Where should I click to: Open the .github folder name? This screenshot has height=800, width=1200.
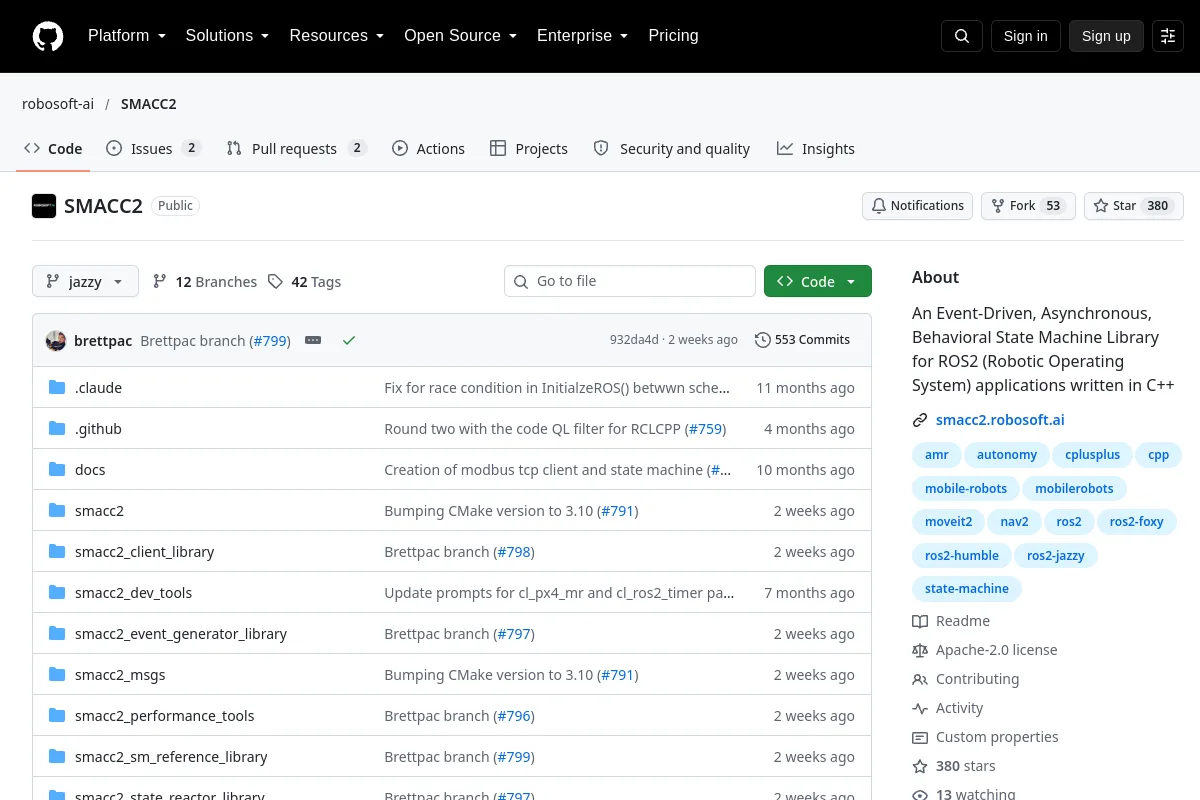click(98, 429)
